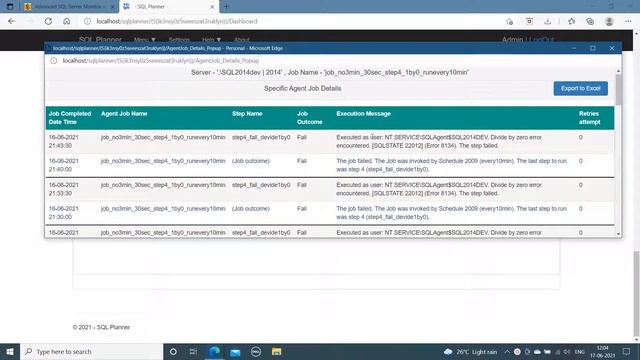The height and width of the screenshot is (360, 640).
Task: Click site info icon in popup address bar
Action: (x=53, y=60)
